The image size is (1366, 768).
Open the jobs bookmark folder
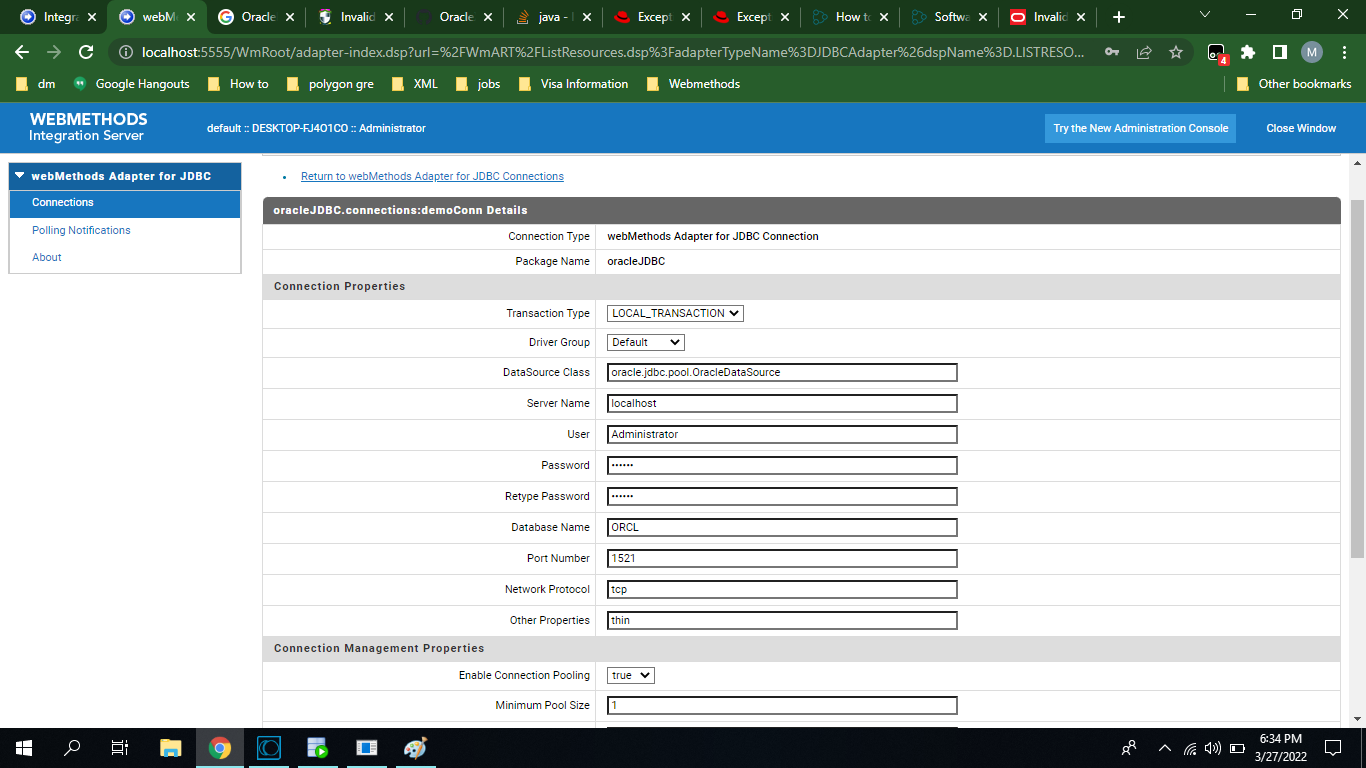tap(478, 84)
